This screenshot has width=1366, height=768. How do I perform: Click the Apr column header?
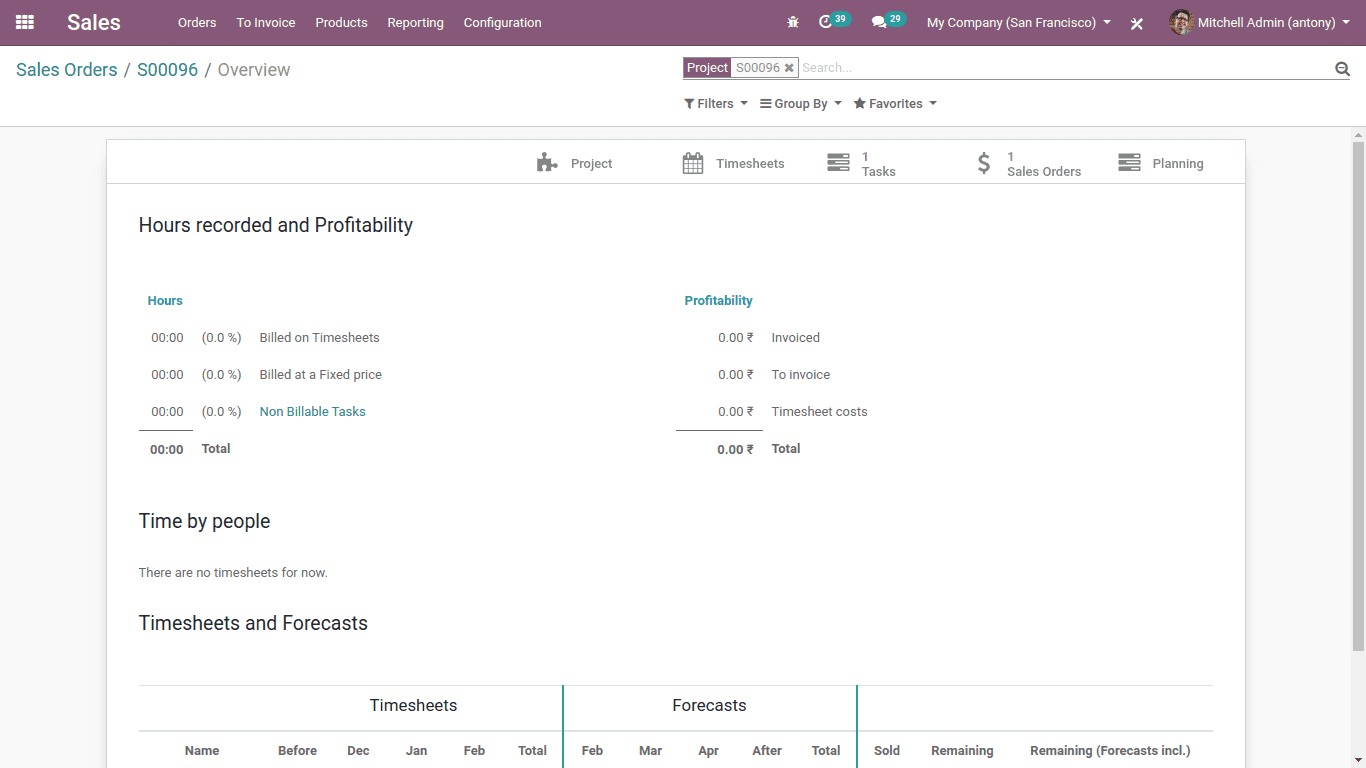(709, 751)
